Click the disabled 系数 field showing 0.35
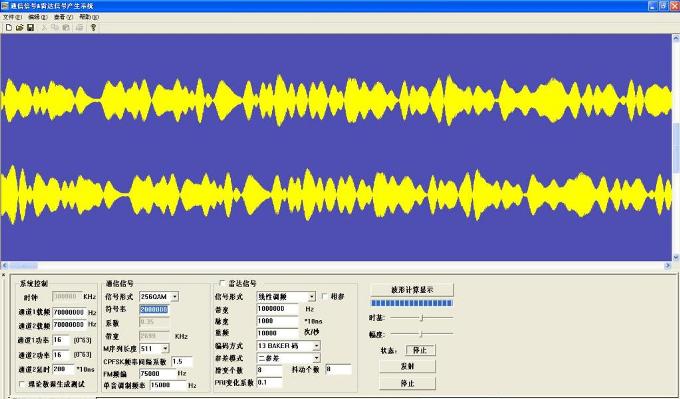 (154, 322)
